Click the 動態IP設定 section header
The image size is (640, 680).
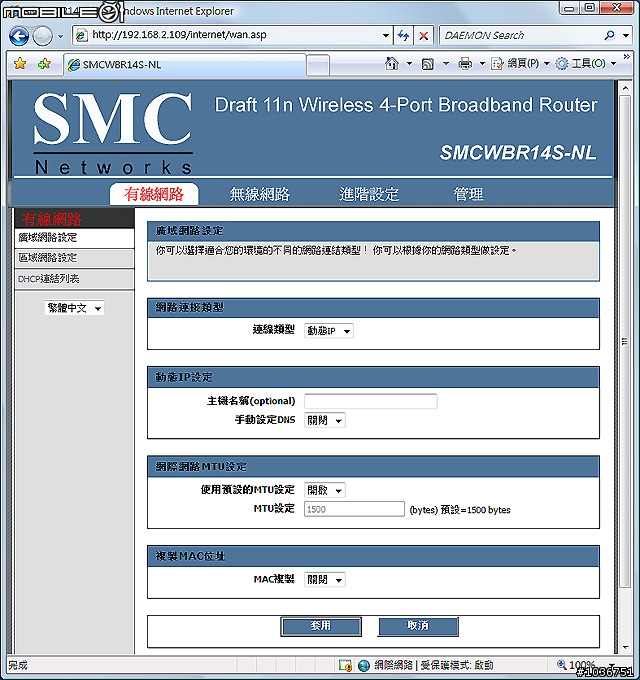coord(373,377)
